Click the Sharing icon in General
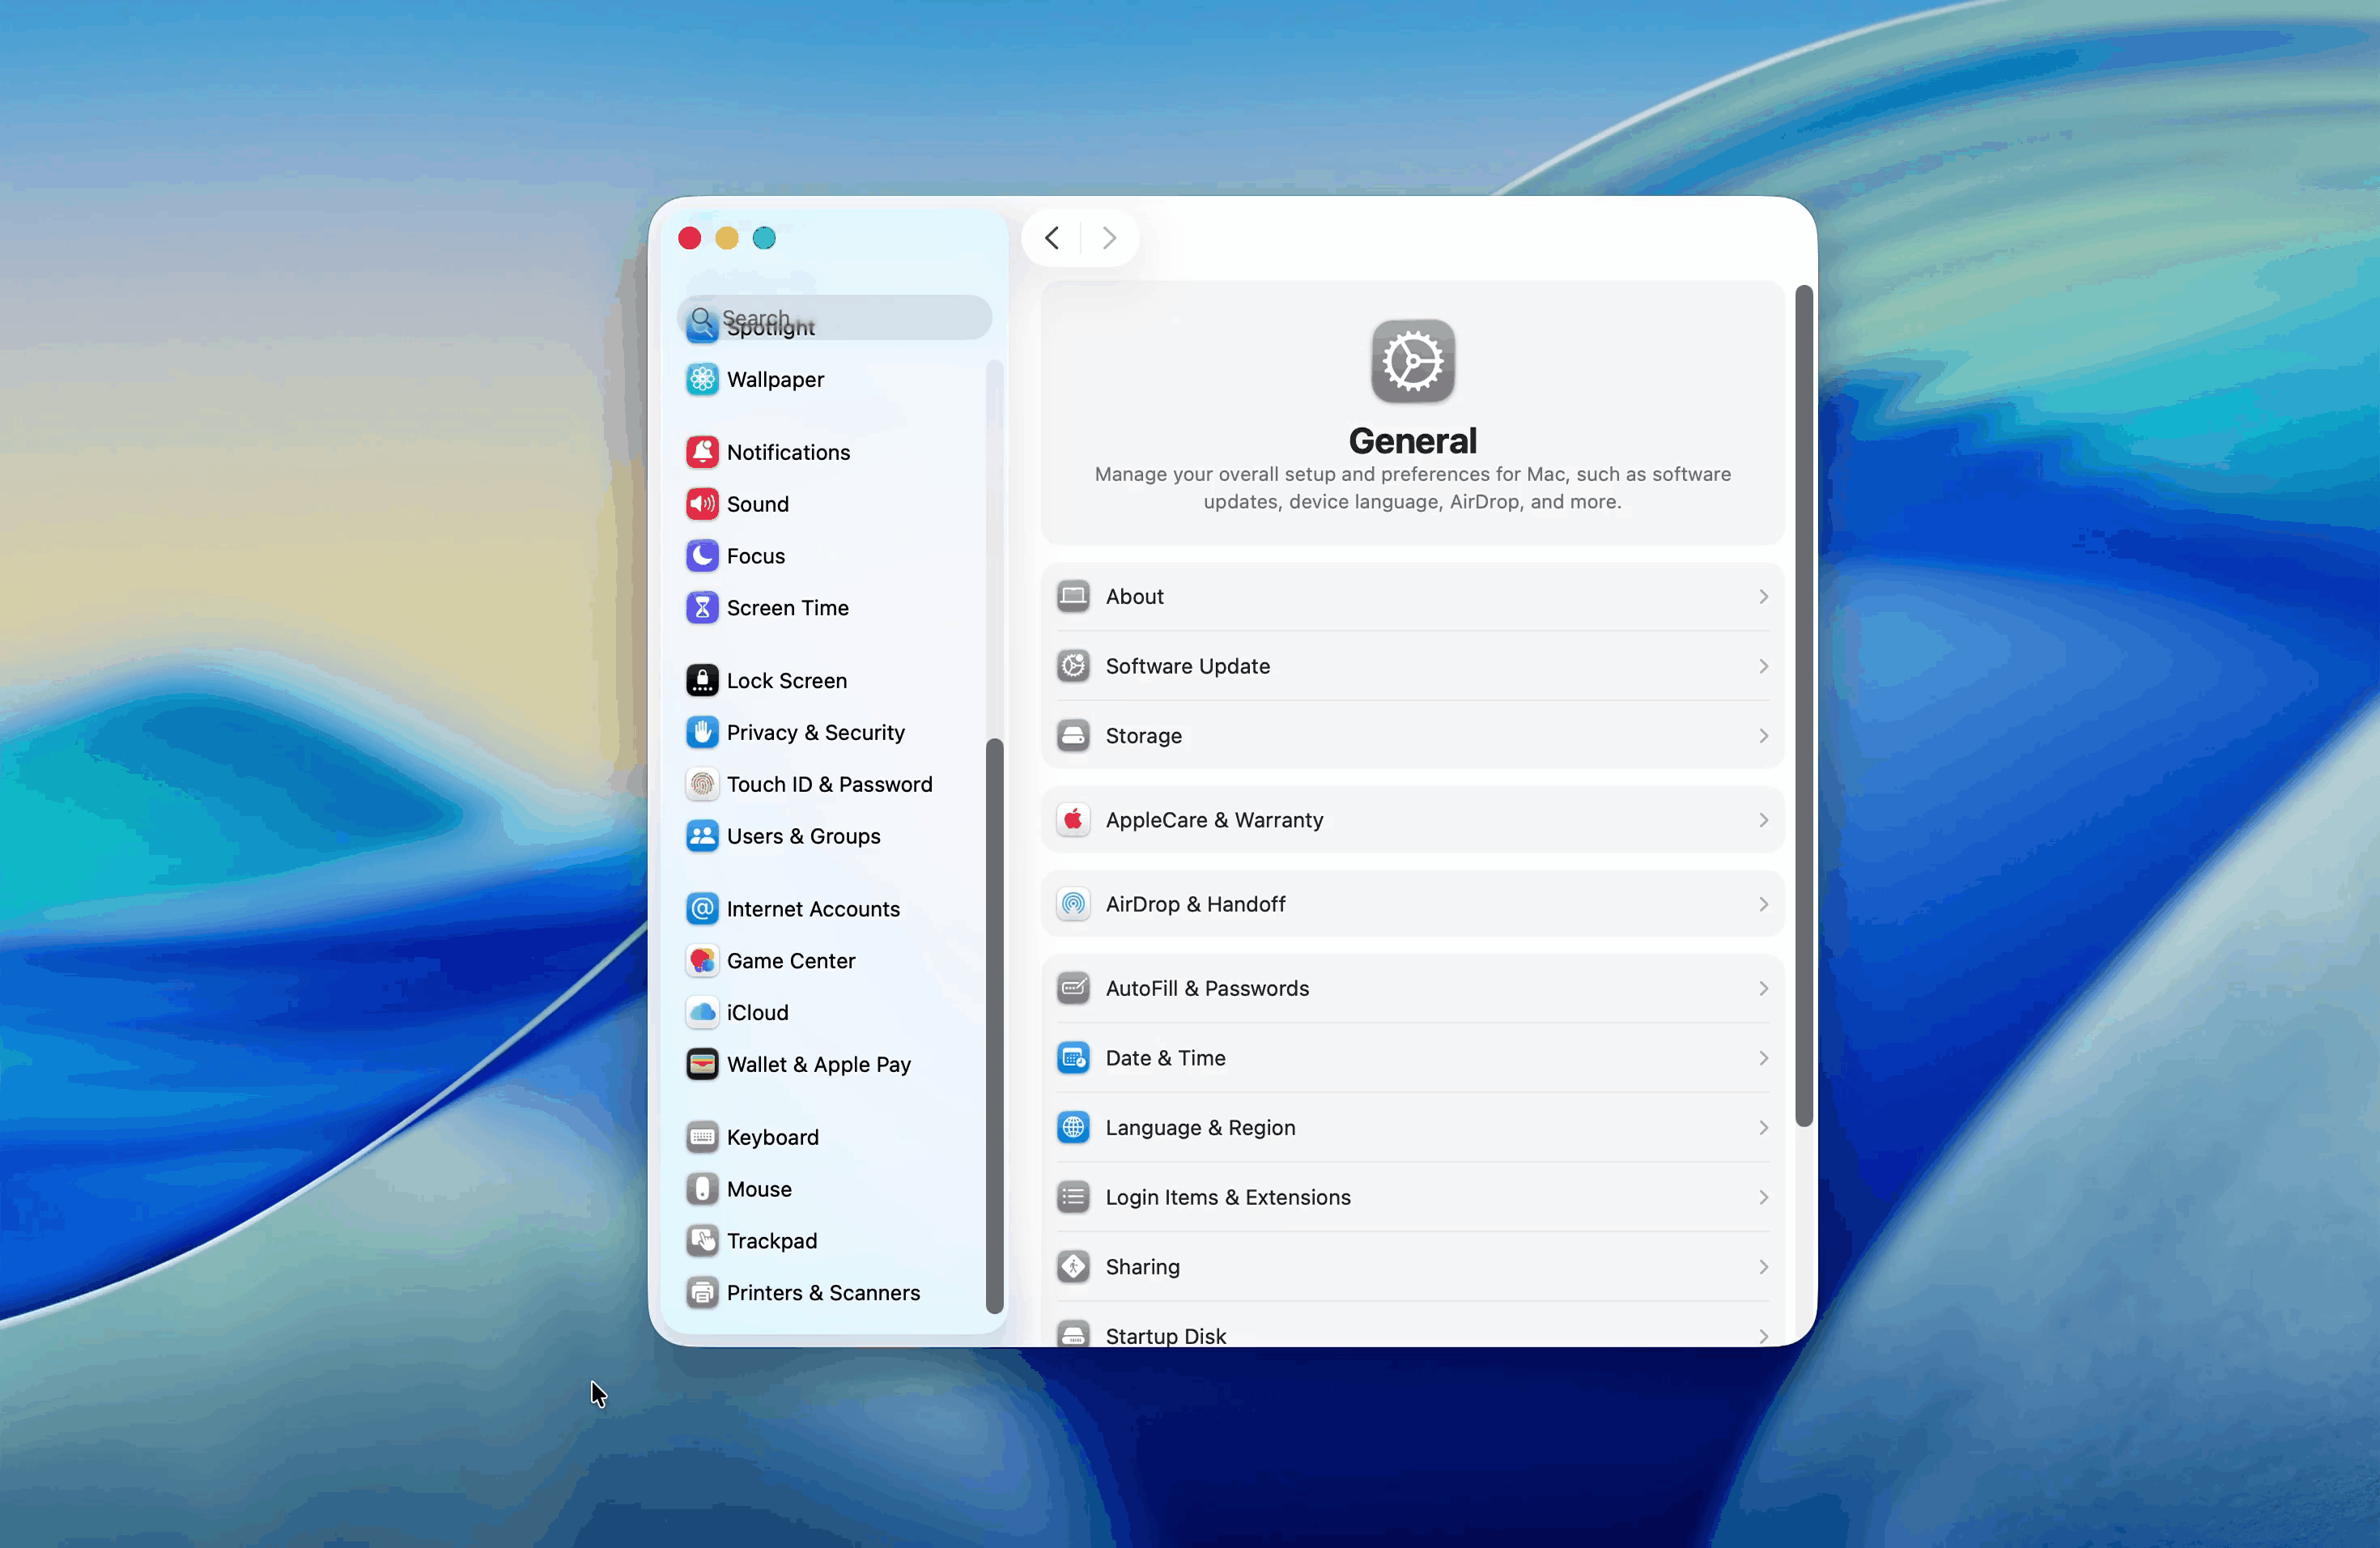2380x1548 pixels. coord(1073,1267)
